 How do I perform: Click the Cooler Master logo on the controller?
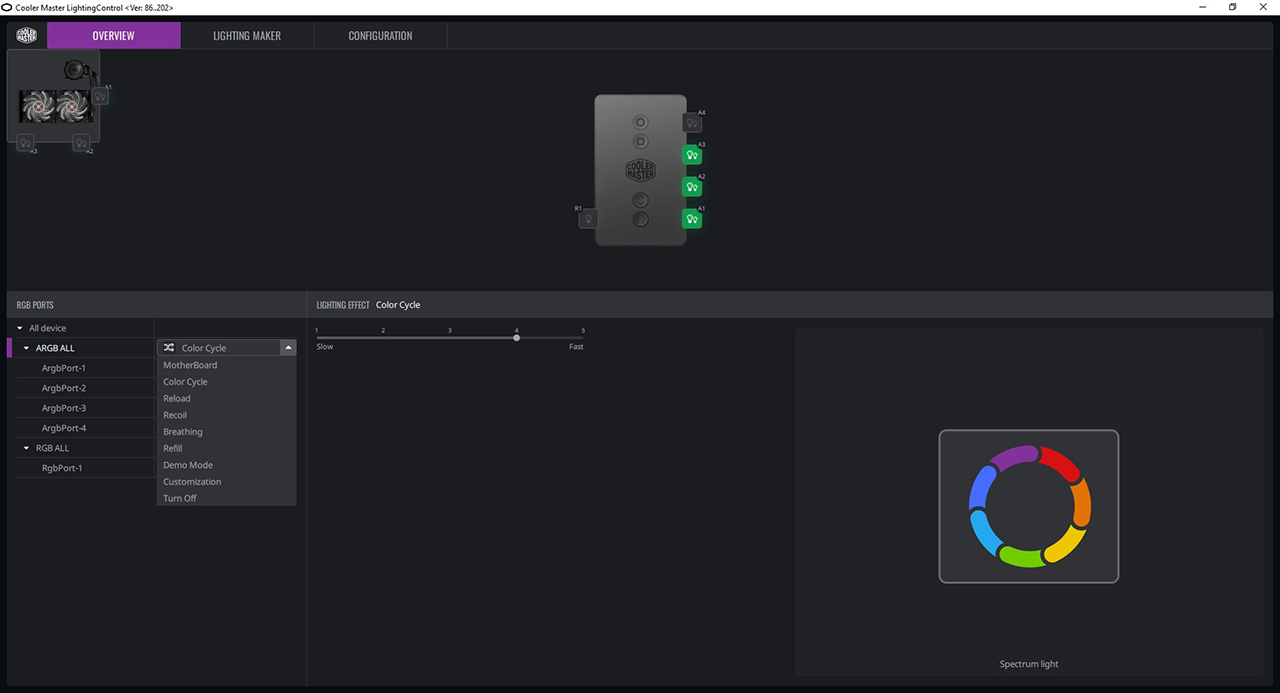[641, 170]
